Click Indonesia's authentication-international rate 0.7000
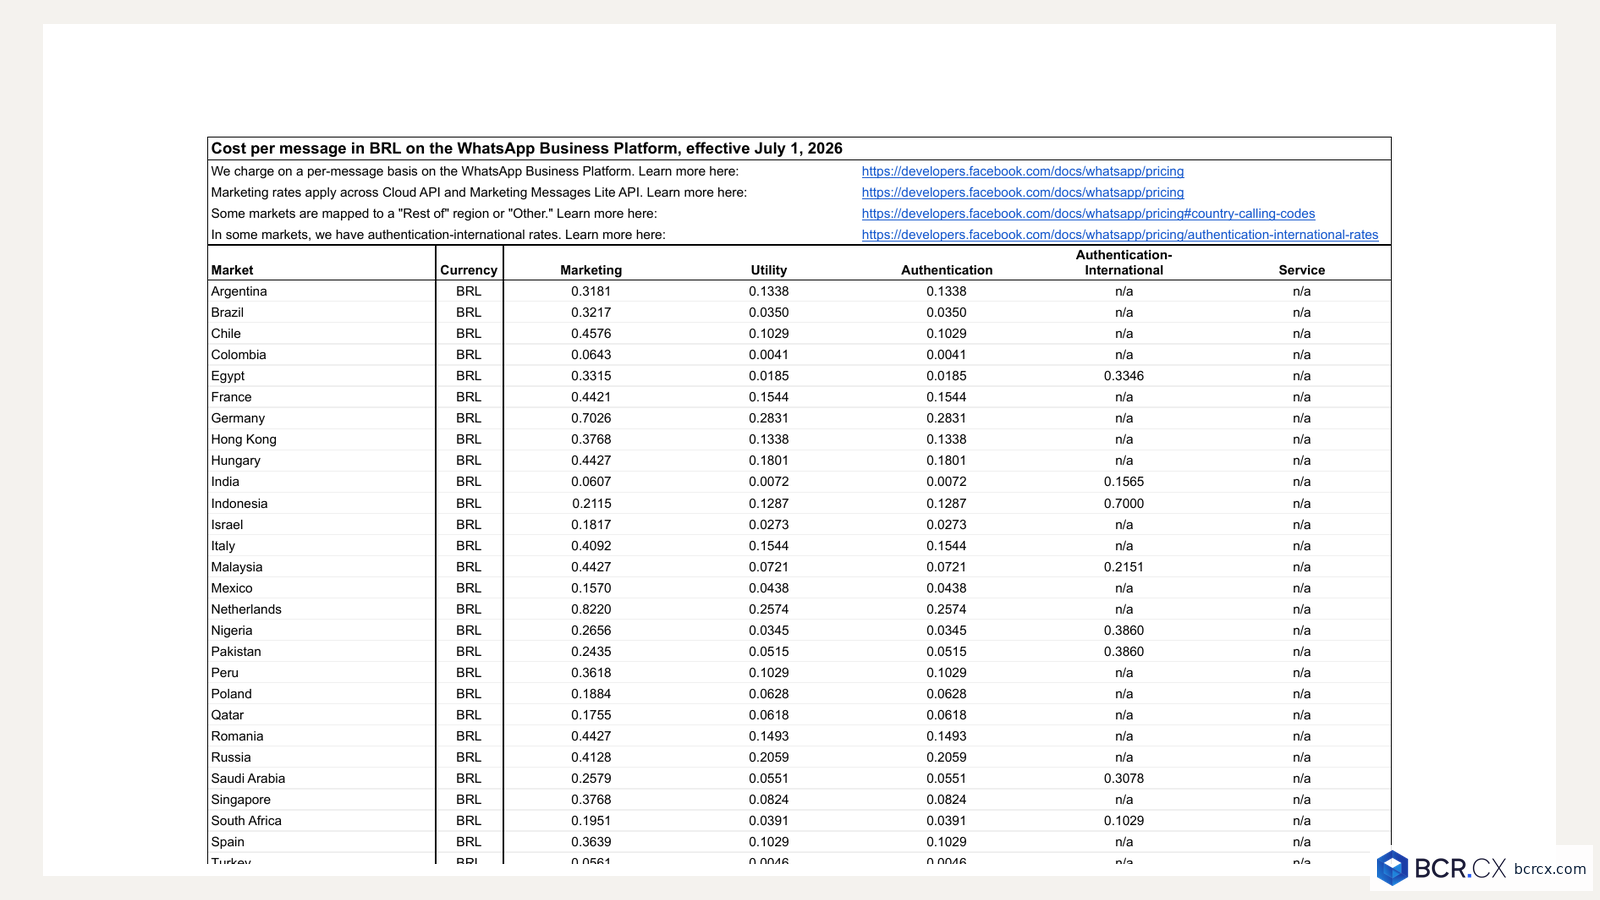Viewport: 1600px width, 900px height. (1124, 503)
